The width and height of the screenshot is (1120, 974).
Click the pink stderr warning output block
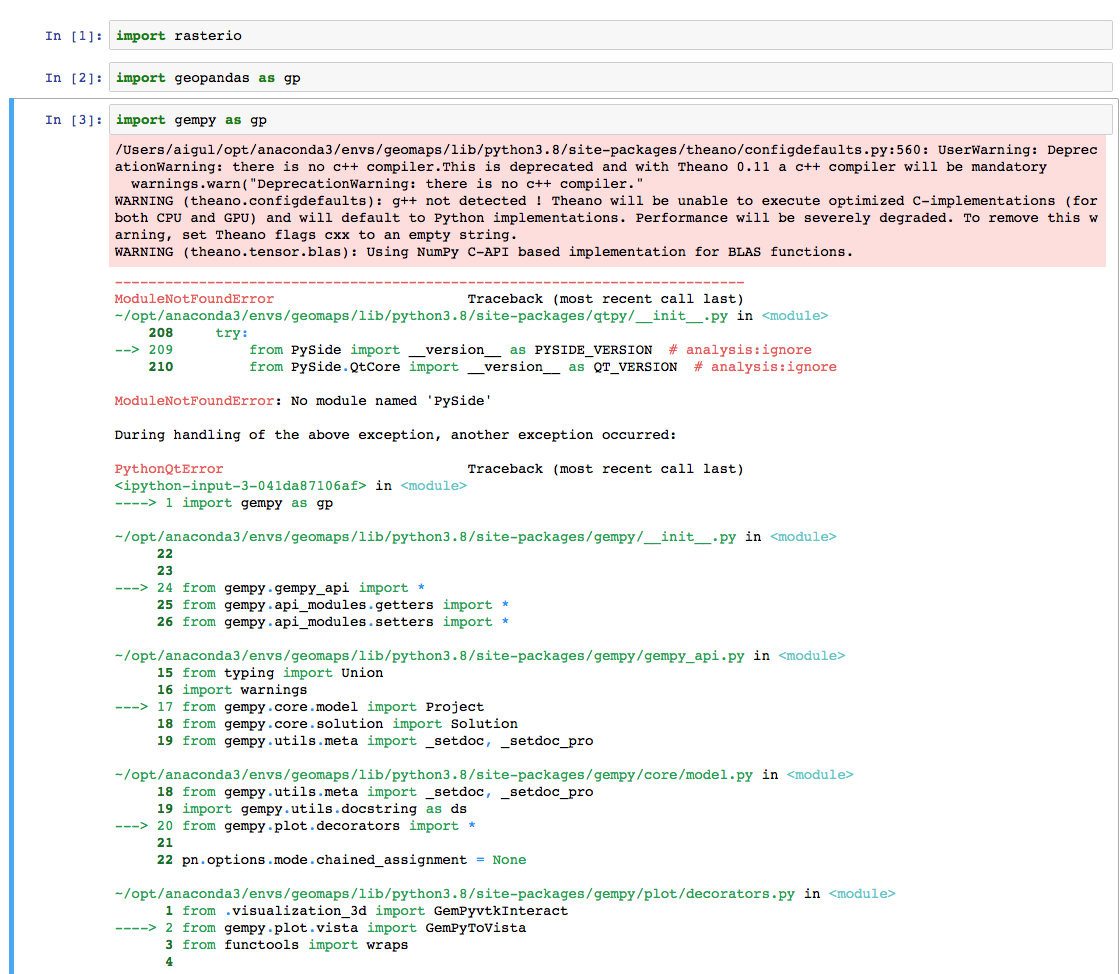[607, 201]
